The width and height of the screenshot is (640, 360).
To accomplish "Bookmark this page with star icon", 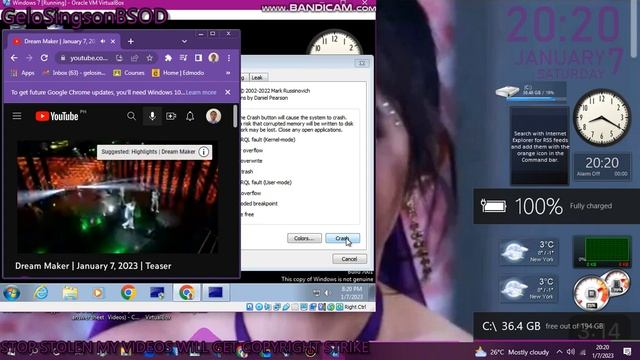I will (150, 58).
